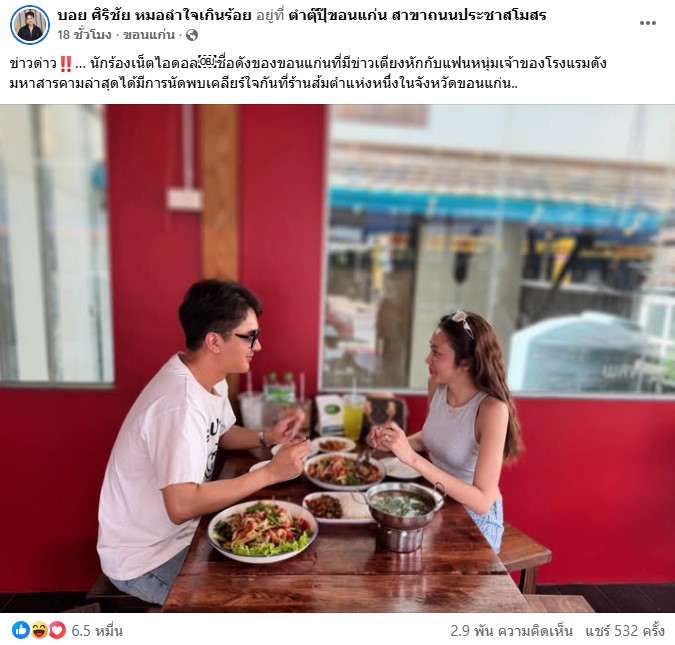View shares via แชร์ 532 ครั้ง
The image size is (675, 645).
[x=625, y=631]
